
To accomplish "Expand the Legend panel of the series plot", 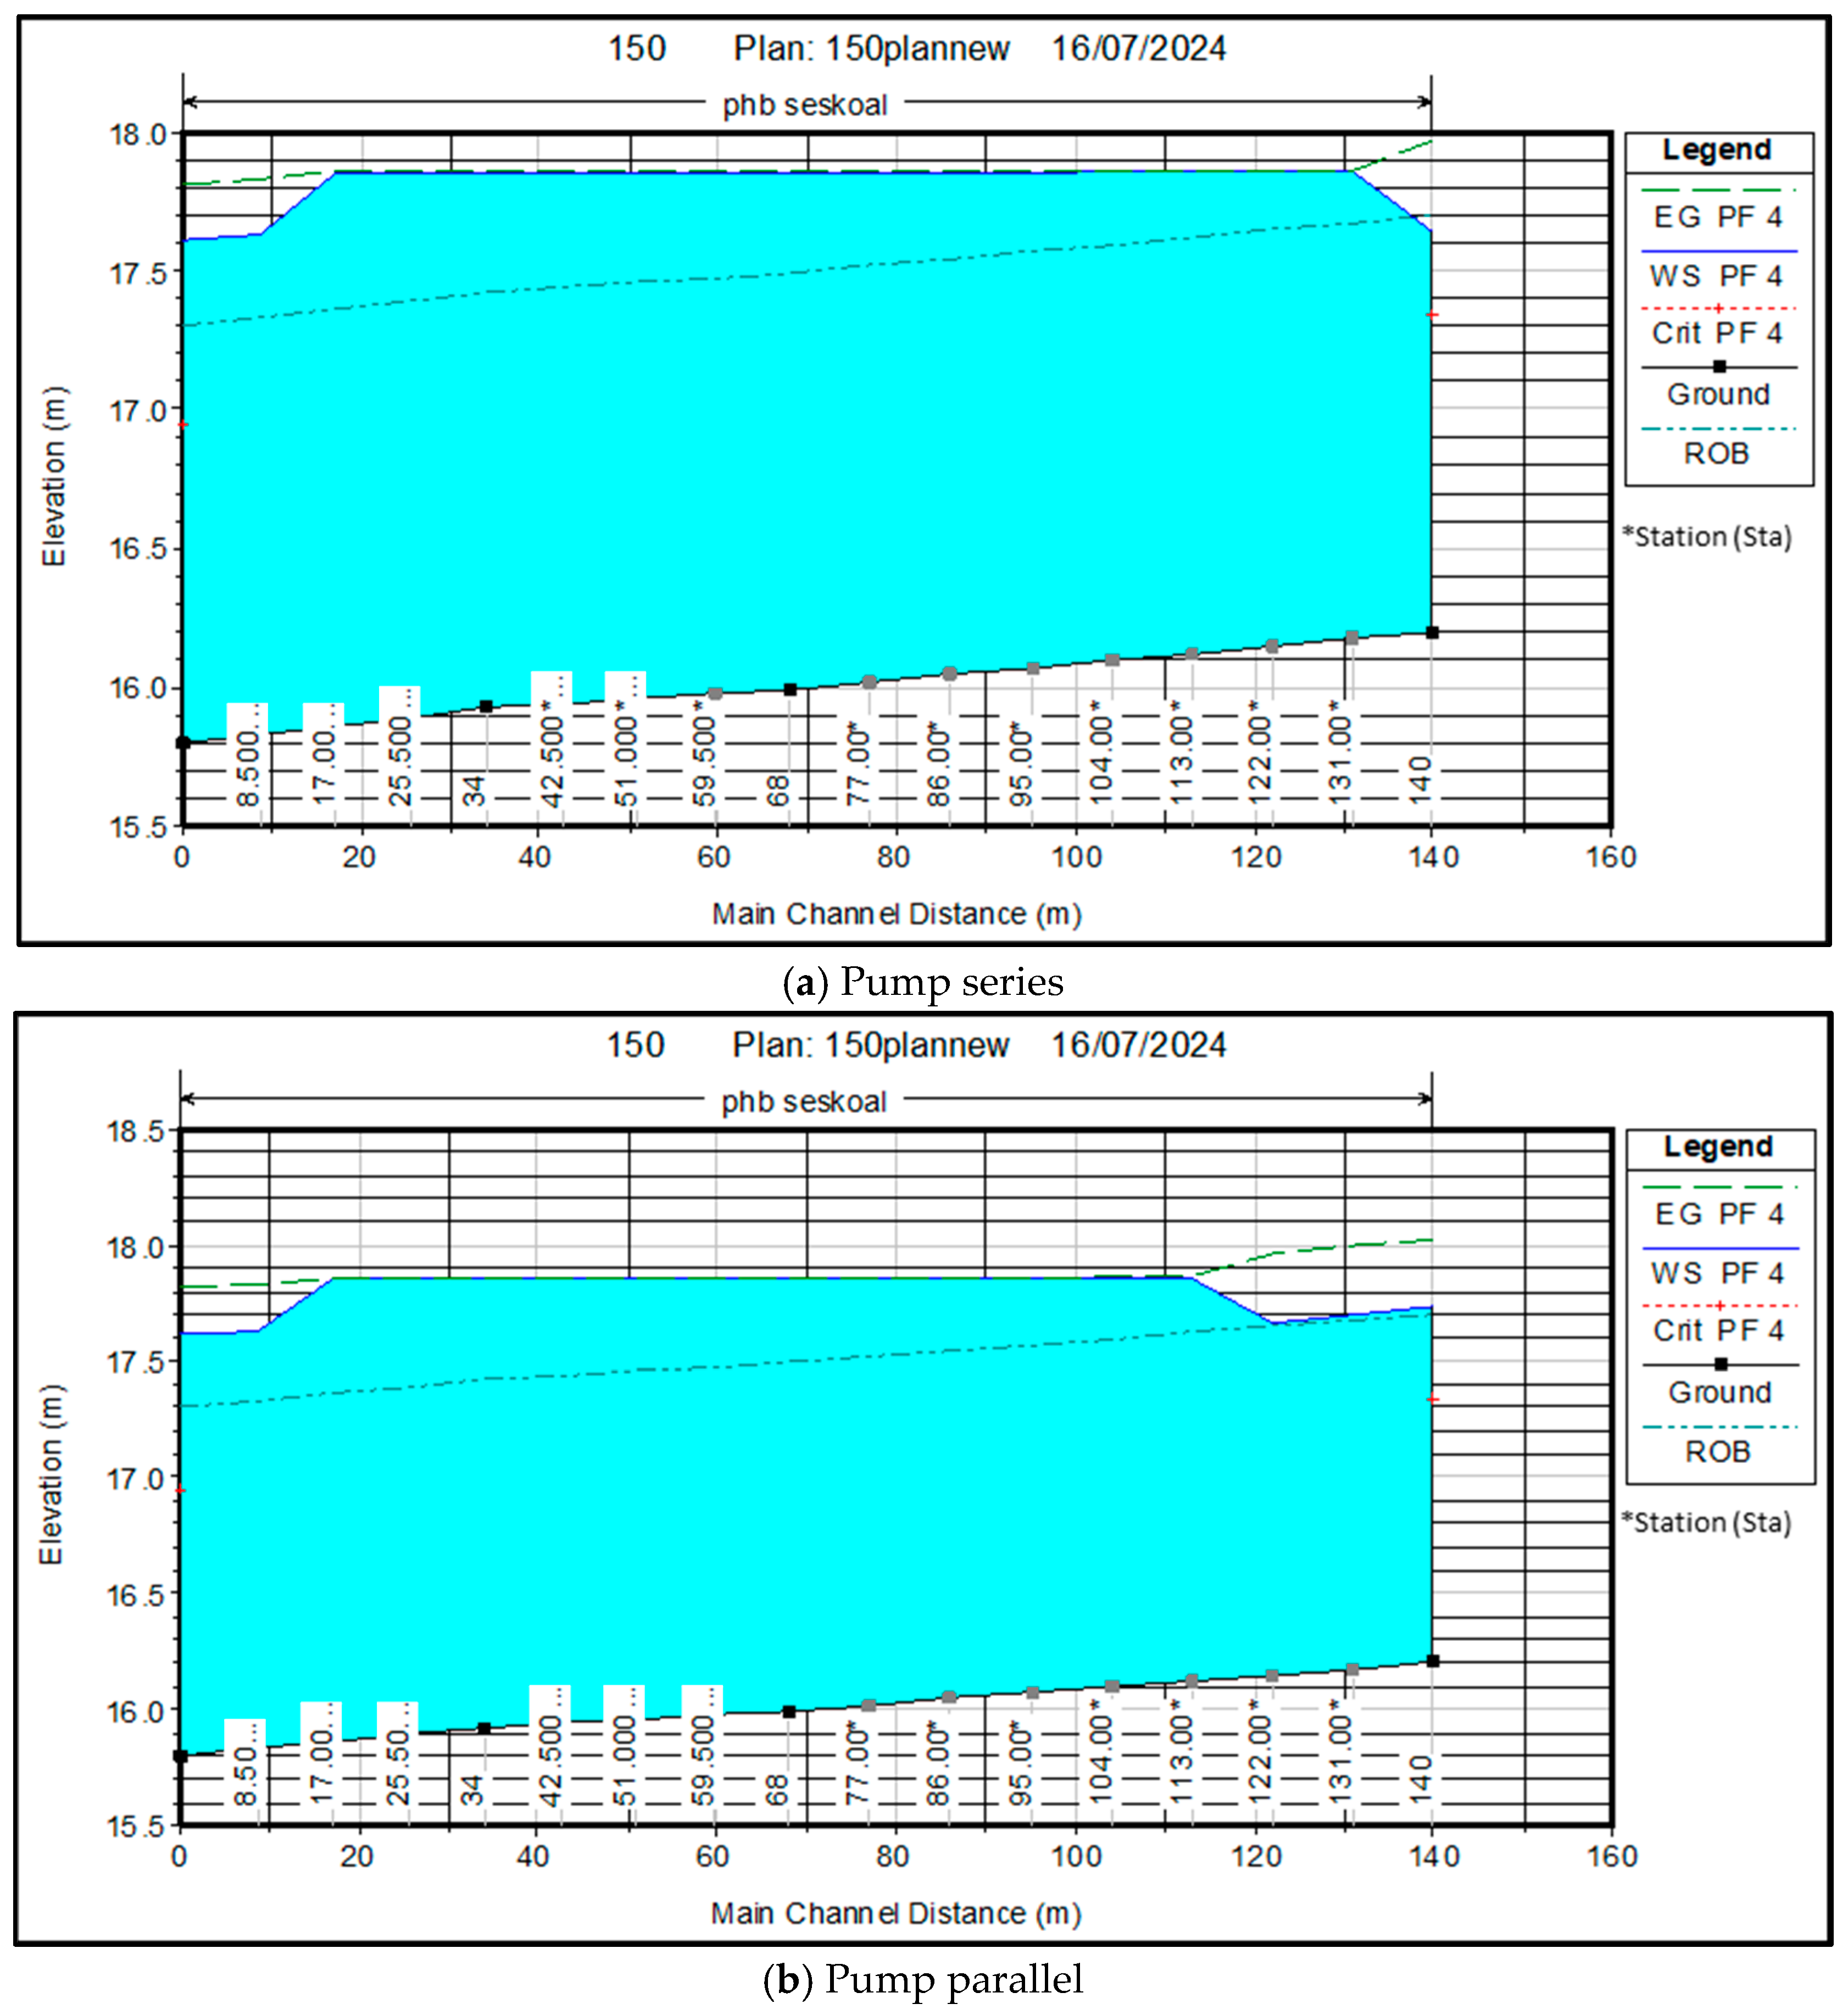I will pyautogui.click(x=1716, y=150).
